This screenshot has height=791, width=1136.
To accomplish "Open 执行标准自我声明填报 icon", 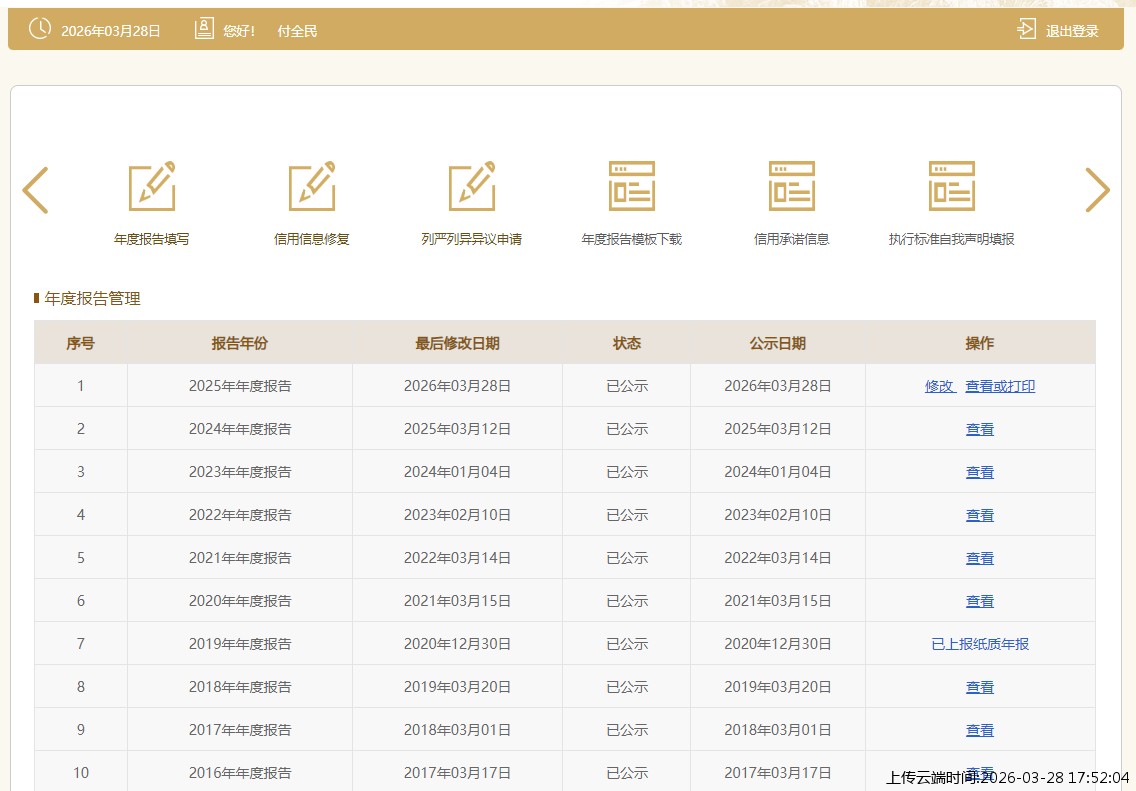I will click(x=952, y=186).
